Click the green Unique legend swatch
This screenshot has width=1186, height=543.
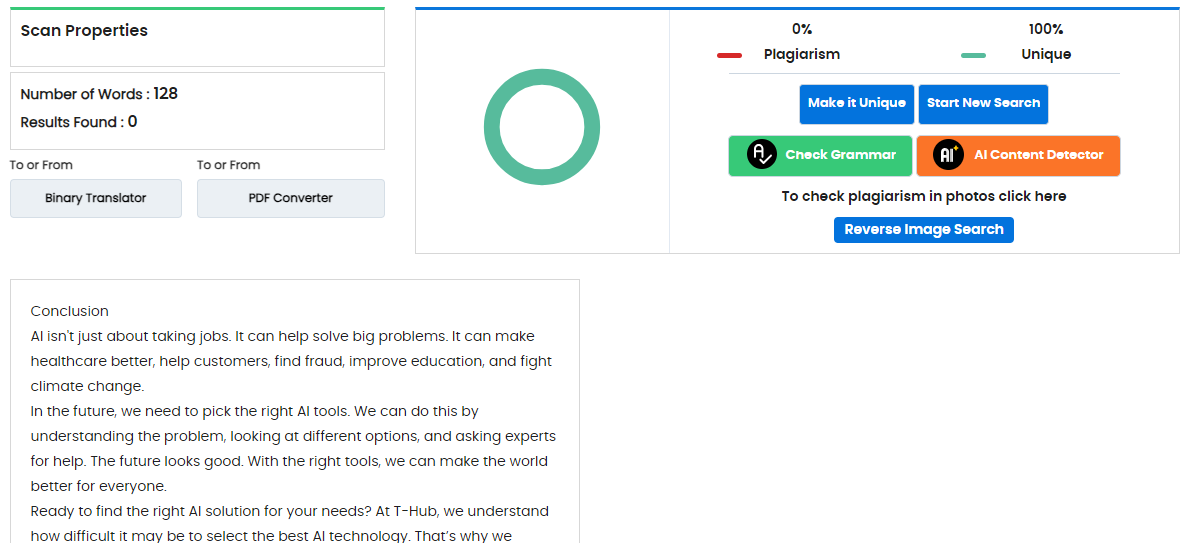973,55
